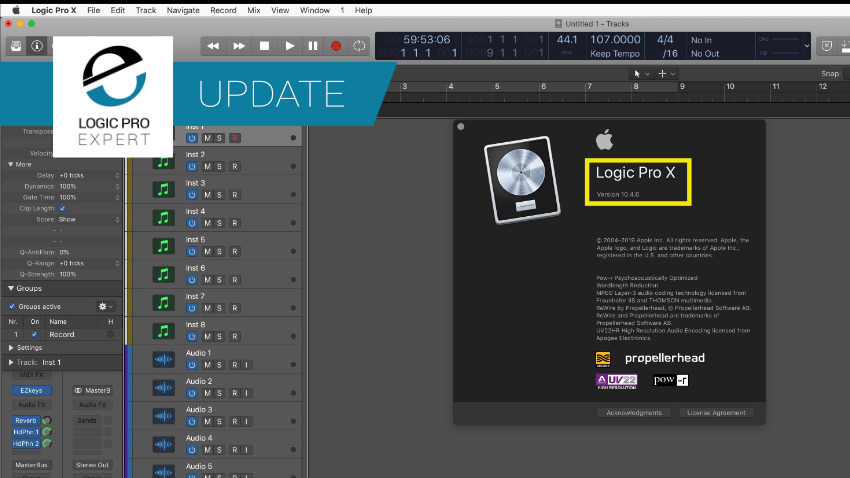This screenshot has height=478, width=850.
Task: Click the Inst 8 track instrument icon
Action: click(x=163, y=331)
